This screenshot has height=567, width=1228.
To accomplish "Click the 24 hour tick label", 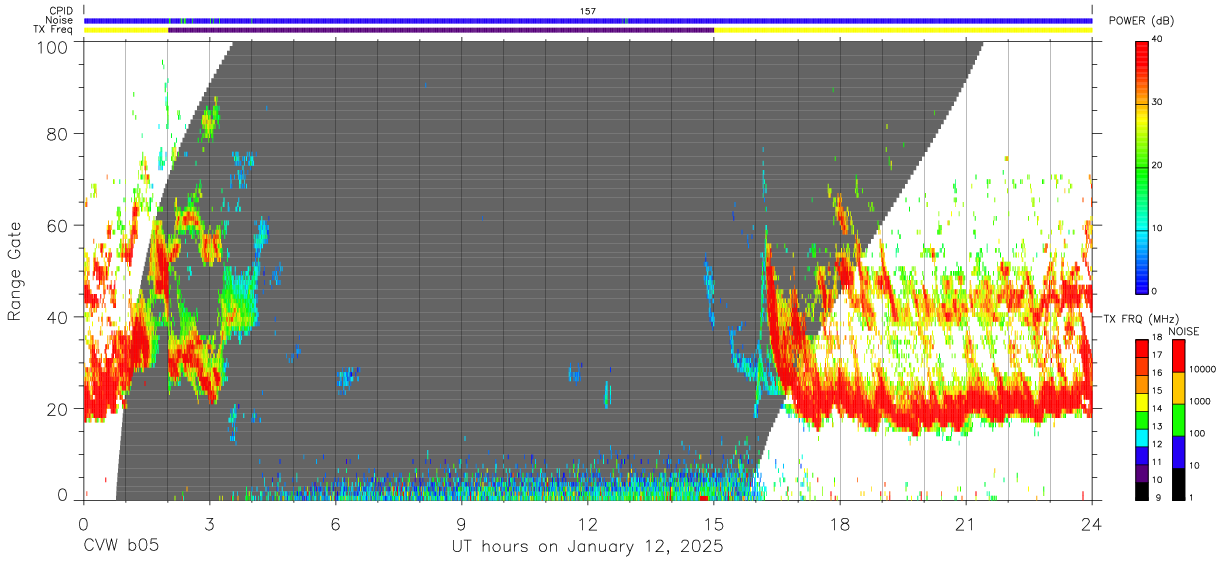I will tap(1092, 525).
